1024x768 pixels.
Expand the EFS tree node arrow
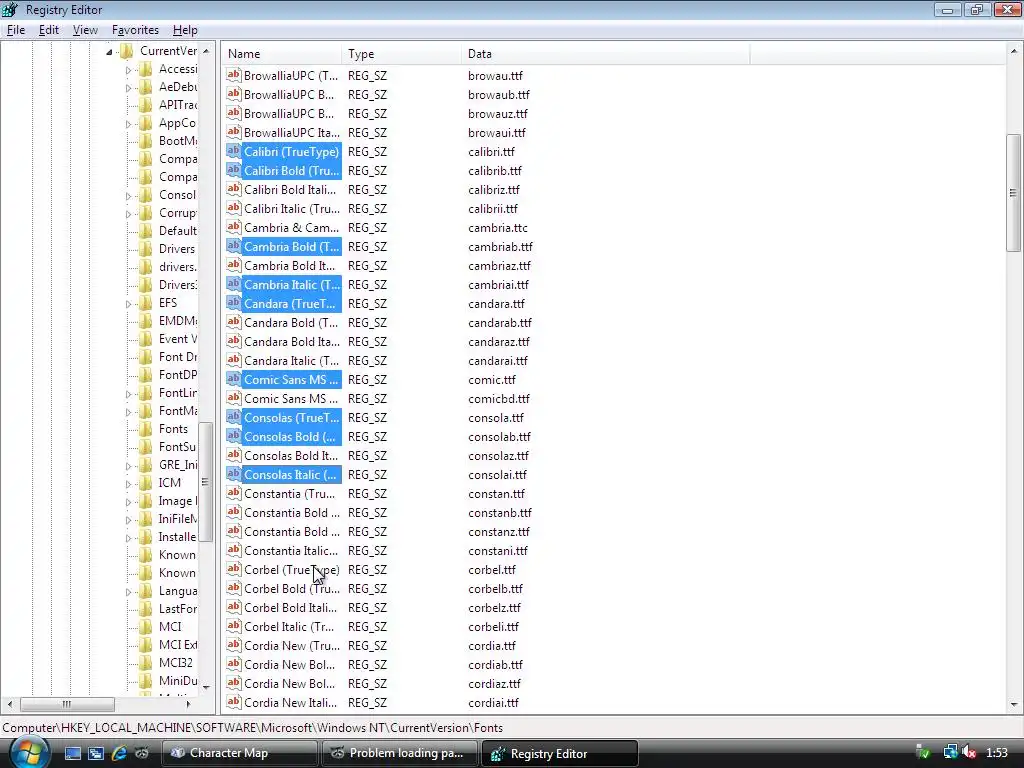pyautogui.click(x=129, y=304)
